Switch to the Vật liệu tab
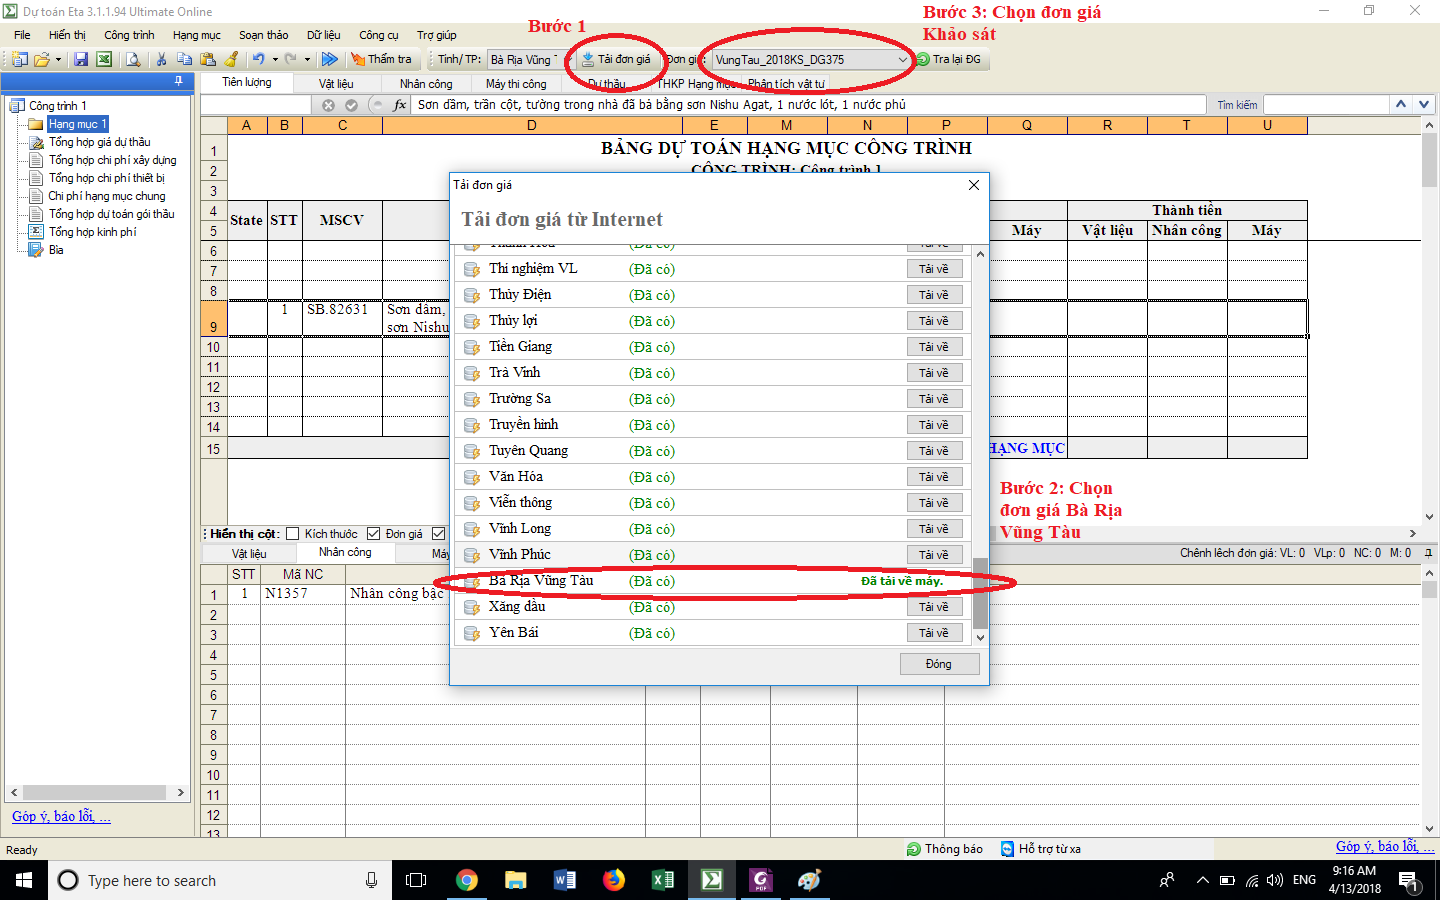This screenshot has height=900, width=1440. 336,84
